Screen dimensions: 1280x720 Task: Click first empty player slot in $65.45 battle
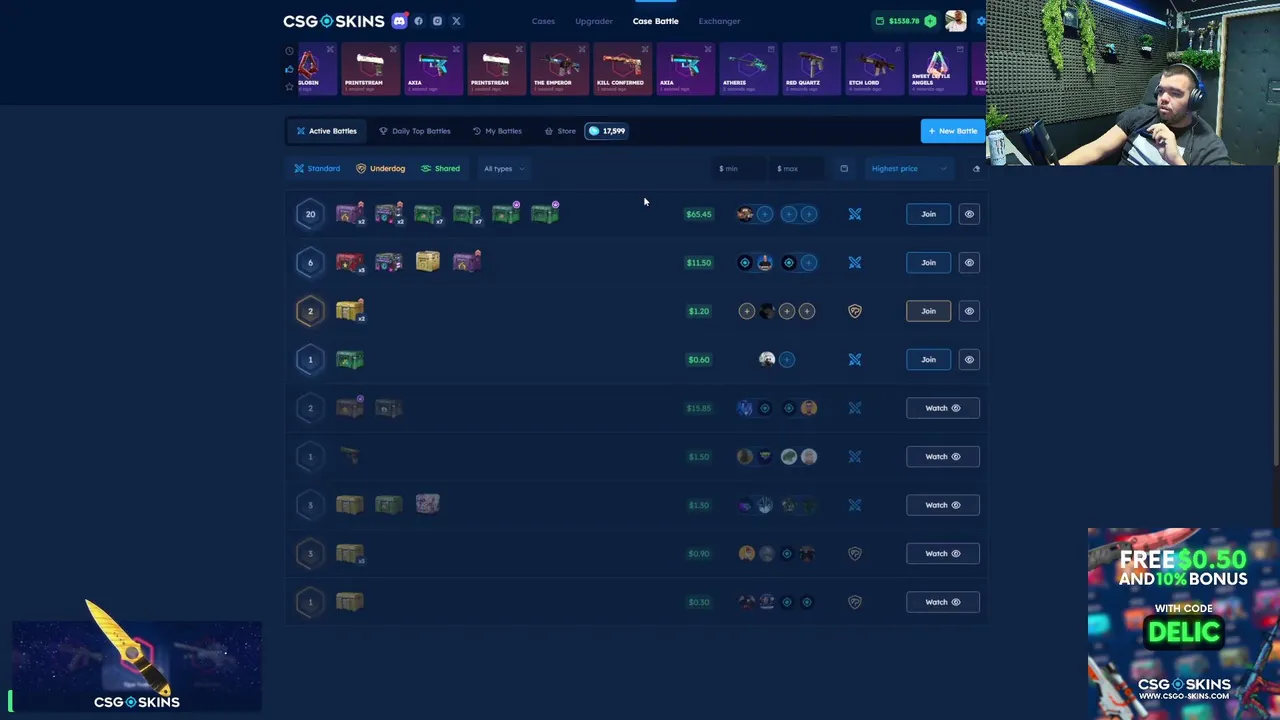[x=765, y=214]
